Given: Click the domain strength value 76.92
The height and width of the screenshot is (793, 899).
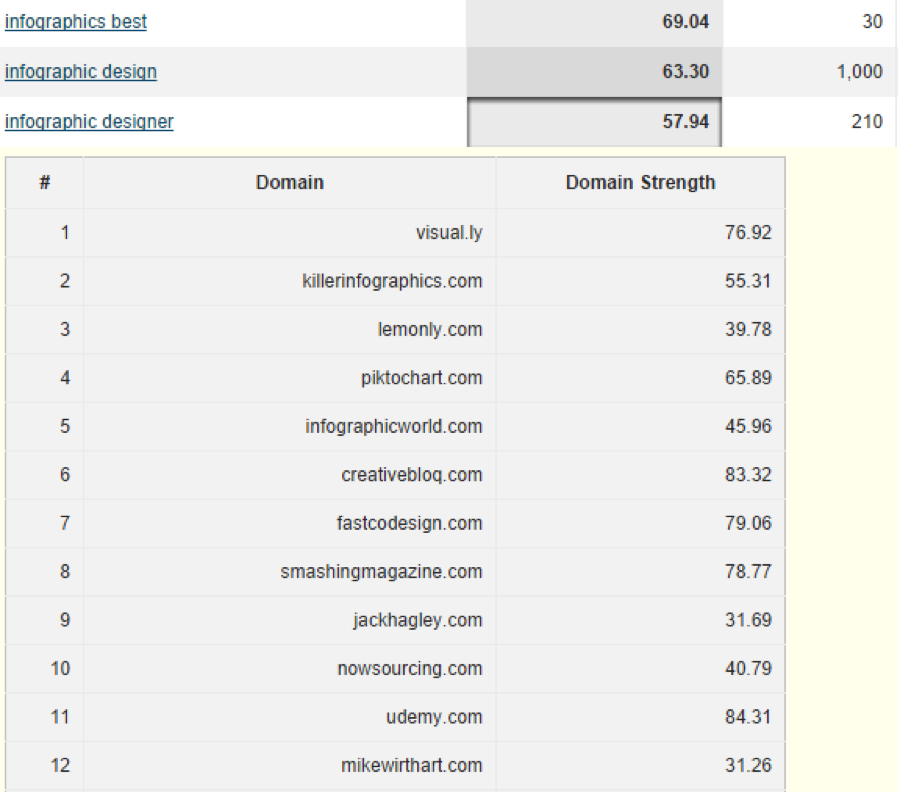Looking at the screenshot, I should (x=748, y=233).
